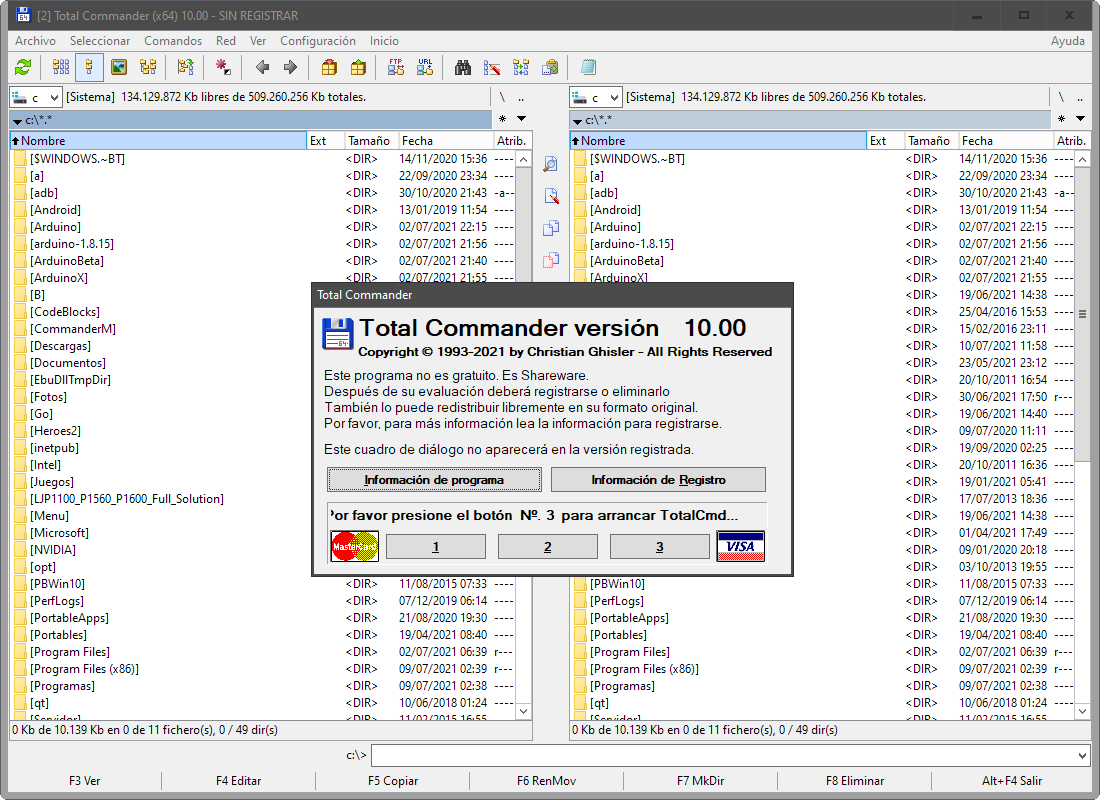Click the edit file icon between panels
Image resolution: width=1100 pixels, height=800 pixels.
click(551, 196)
